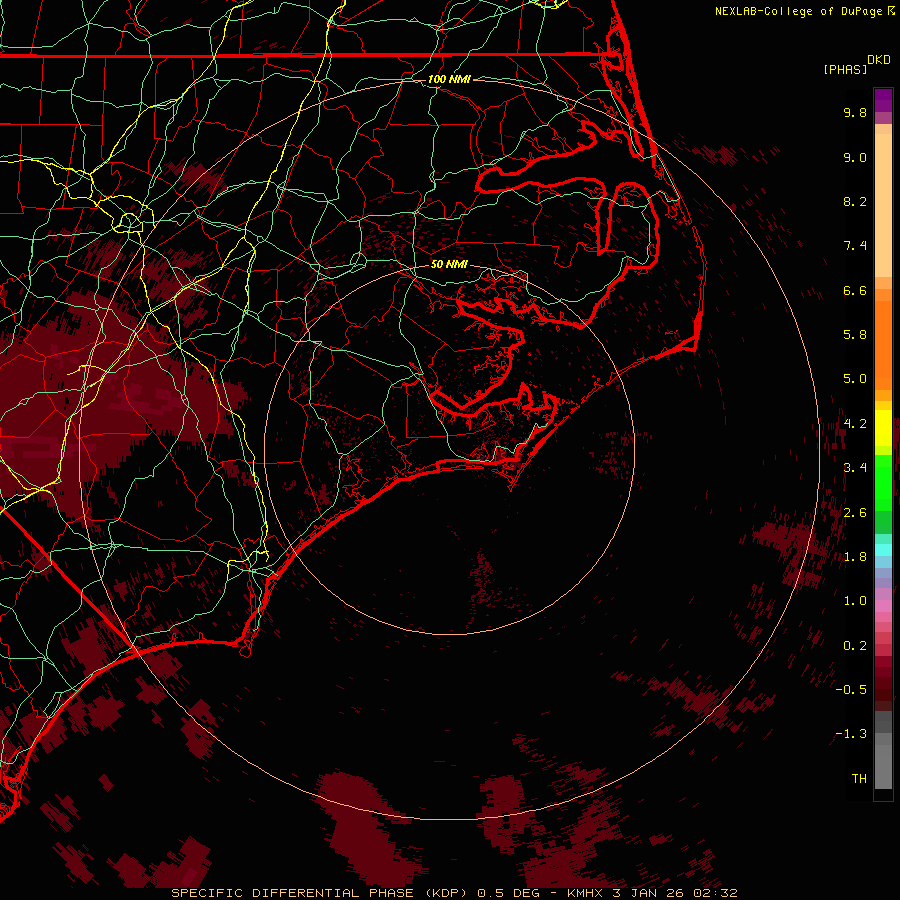Click the 7.4 value on the color scale
This screenshot has width=900, height=900.
855,246
